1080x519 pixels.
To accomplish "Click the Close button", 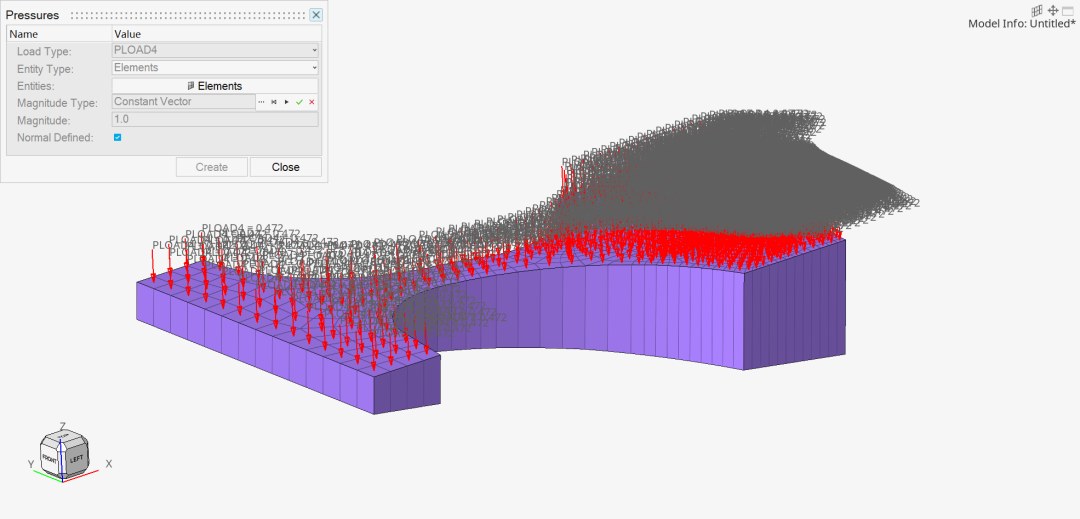I will [x=286, y=167].
